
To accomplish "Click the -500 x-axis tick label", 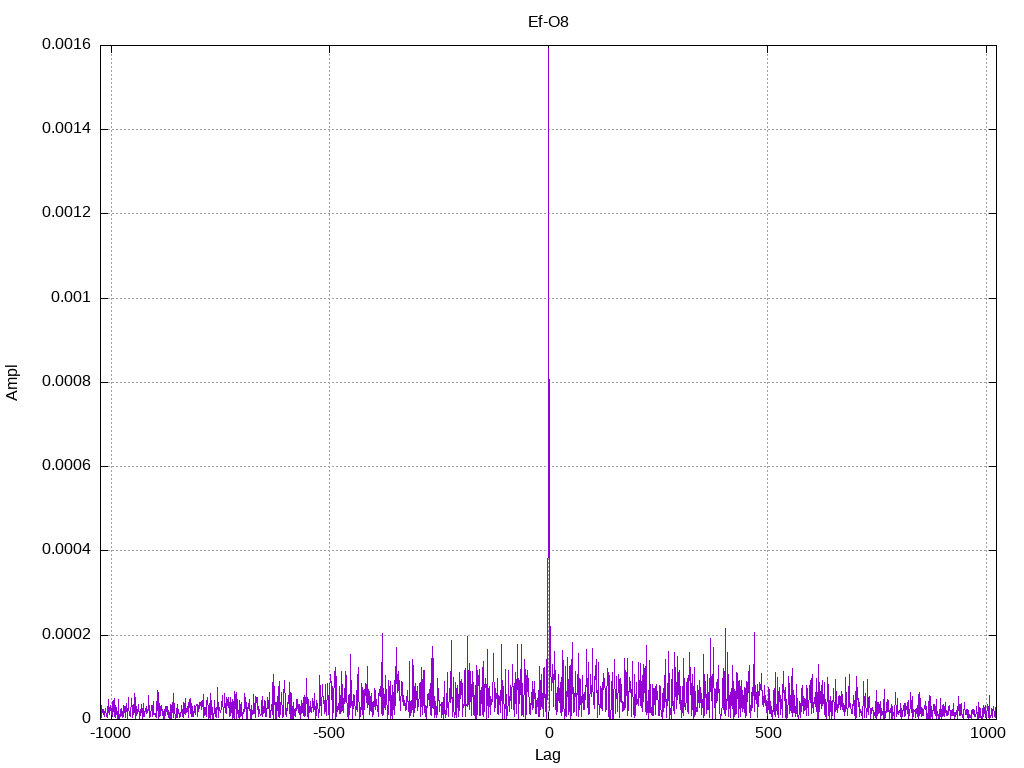I will (x=329, y=733).
